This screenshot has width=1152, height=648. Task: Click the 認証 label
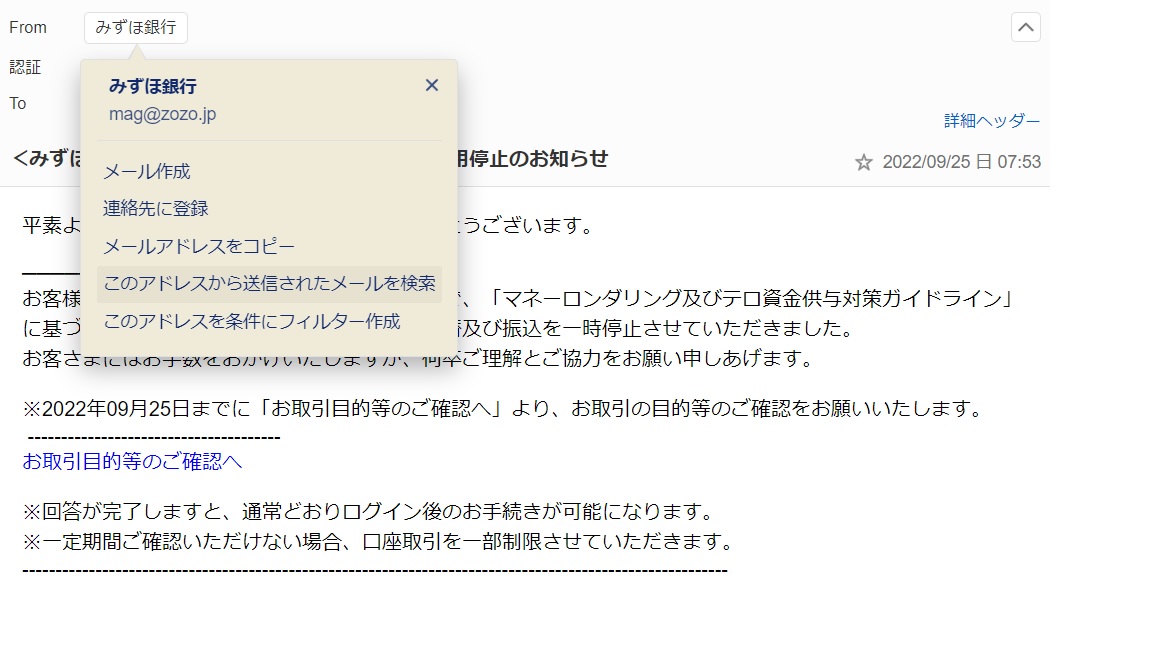coord(25,68)
